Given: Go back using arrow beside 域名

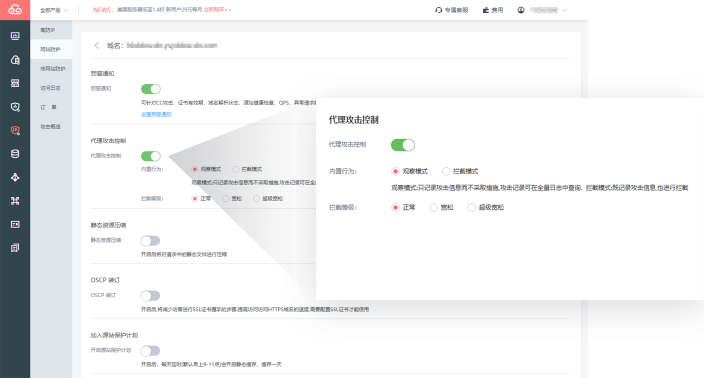Looking at the screenshot, I should pyautogui.click(x=97, y=45).
